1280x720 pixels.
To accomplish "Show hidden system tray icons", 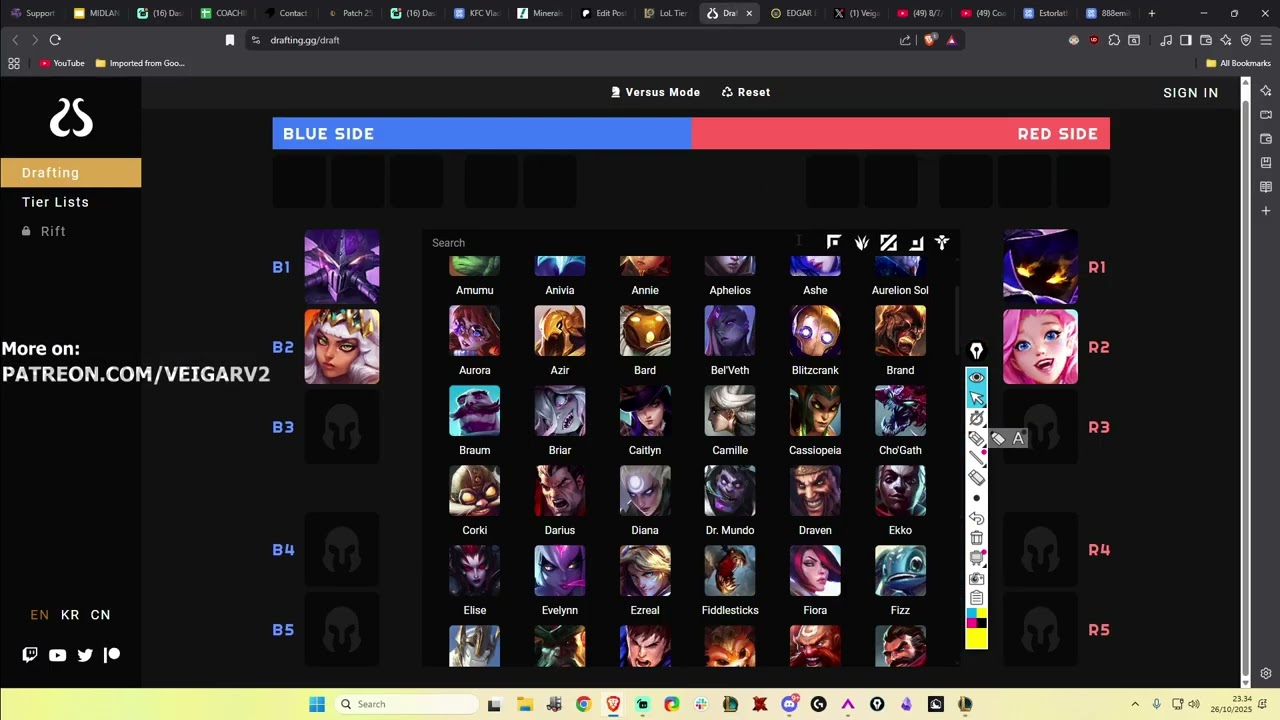I will [x=1135, y=704].
